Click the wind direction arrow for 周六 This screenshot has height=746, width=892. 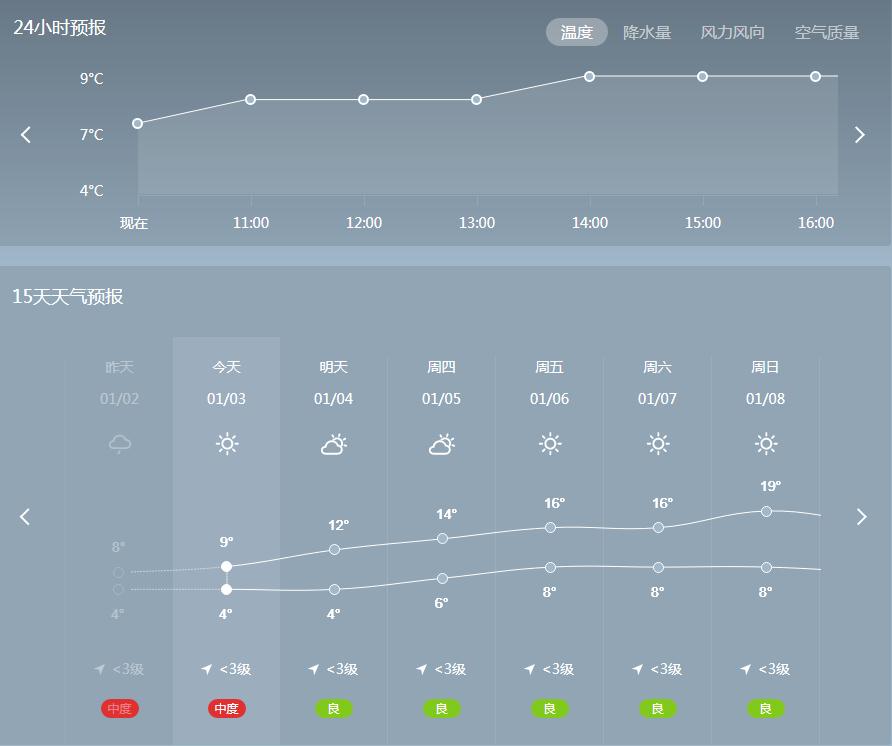pyautogui.click(x=638, y=669)
